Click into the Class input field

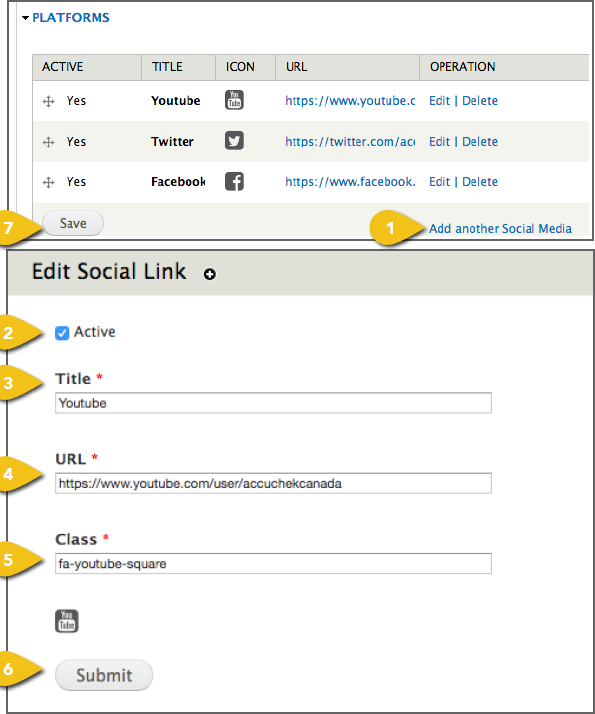[x=273, y=564]
